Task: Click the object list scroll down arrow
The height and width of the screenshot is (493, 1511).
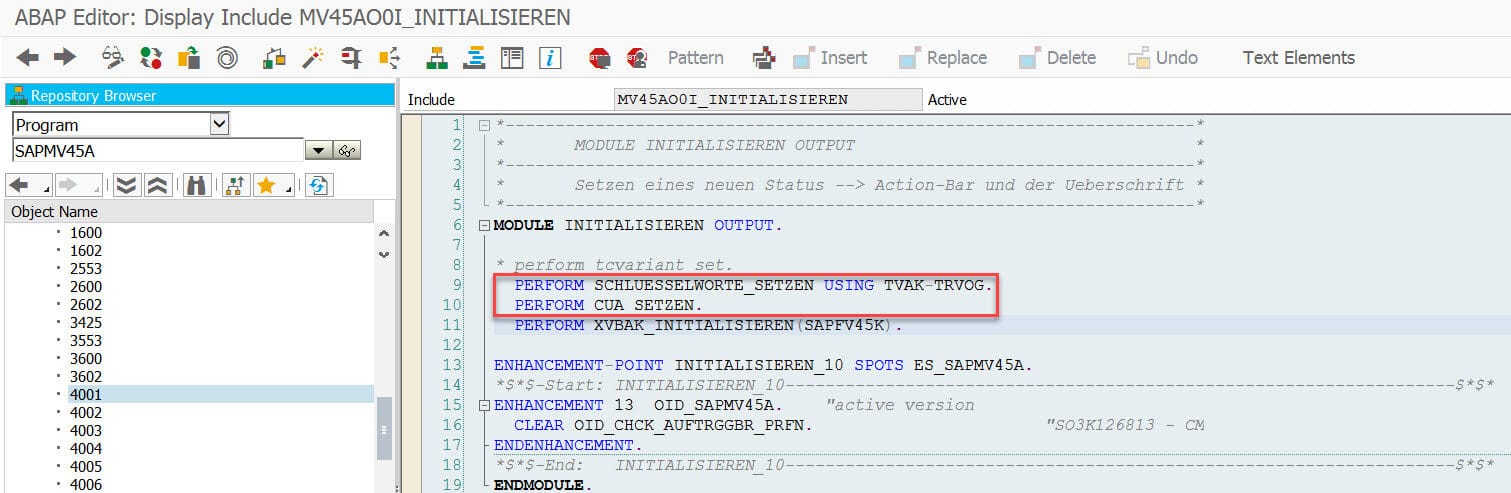Action: [384, 255]
